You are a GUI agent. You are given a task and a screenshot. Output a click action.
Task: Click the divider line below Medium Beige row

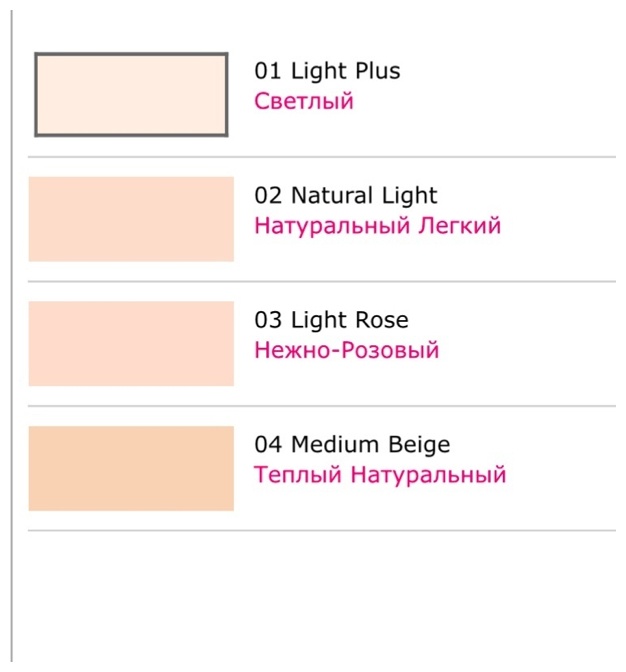click(322, 531)
